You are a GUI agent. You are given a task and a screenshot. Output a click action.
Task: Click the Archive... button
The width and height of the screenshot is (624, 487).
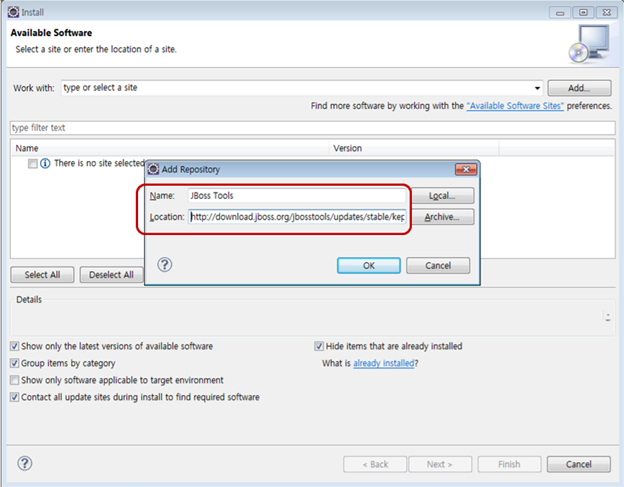coord(446,217)
